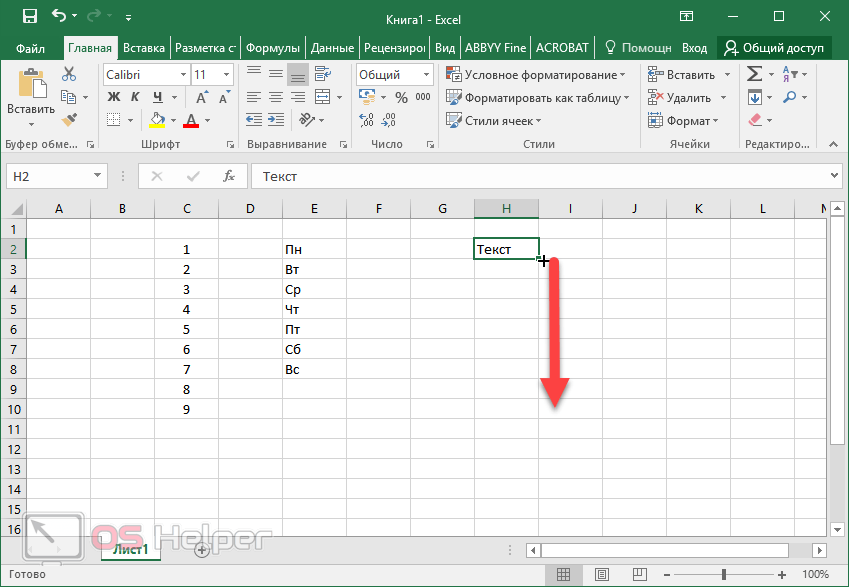Screen dimensions: 849x587
Task: Click the Лист1 sheet tab
Action: click(x=130, y=549)
